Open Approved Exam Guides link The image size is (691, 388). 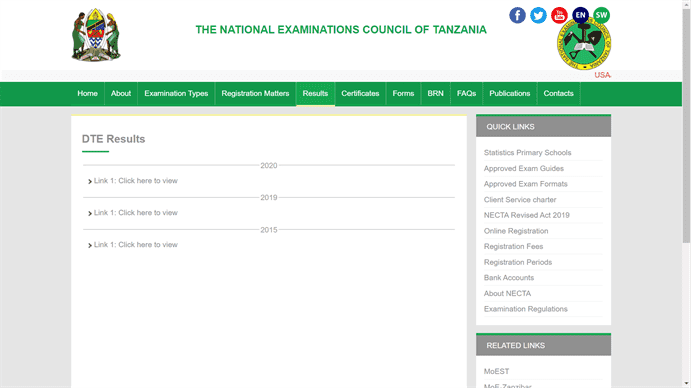(x=524, y=168)
